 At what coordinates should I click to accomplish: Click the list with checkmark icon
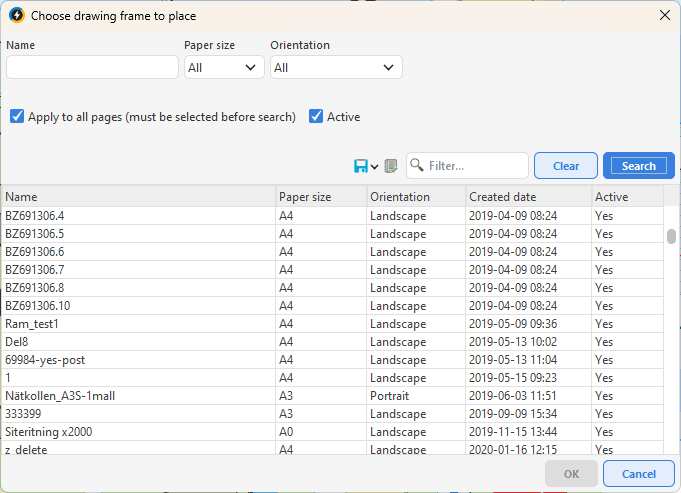[x=391, y=166]
